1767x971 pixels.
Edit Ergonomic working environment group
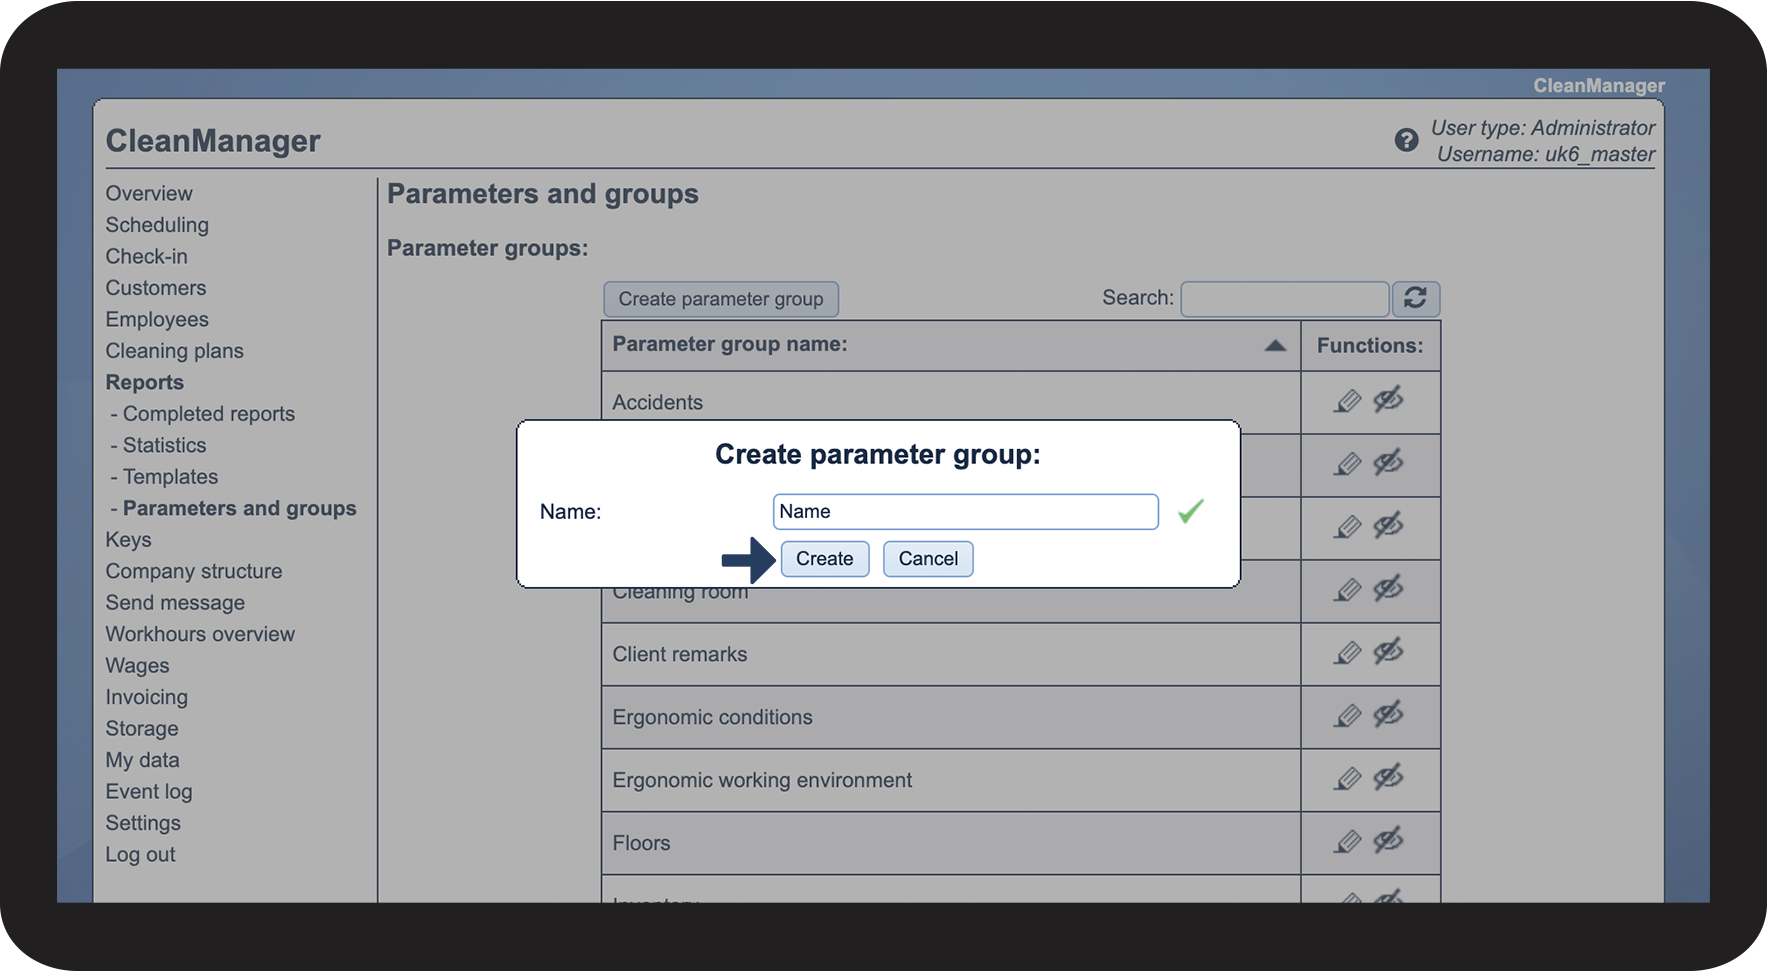click(1348, 779)
